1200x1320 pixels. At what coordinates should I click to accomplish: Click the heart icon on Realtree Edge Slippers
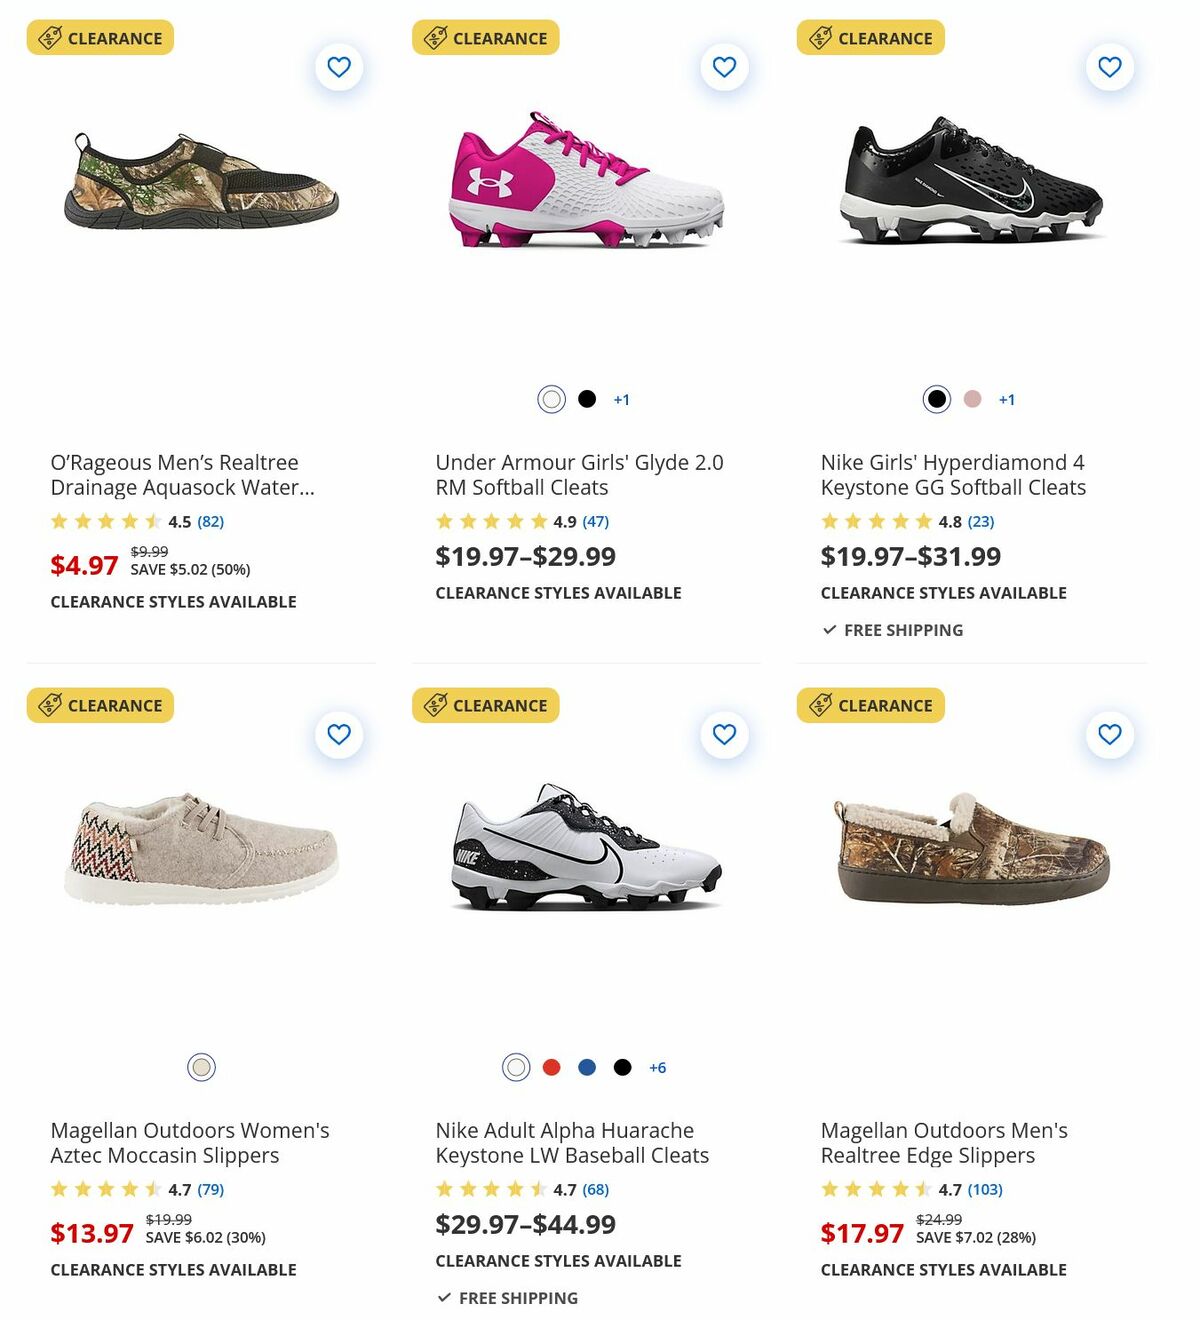coord(1109,734)
